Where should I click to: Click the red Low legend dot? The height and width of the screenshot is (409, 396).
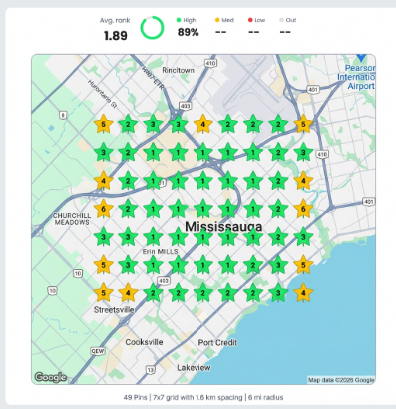[250, 20]
